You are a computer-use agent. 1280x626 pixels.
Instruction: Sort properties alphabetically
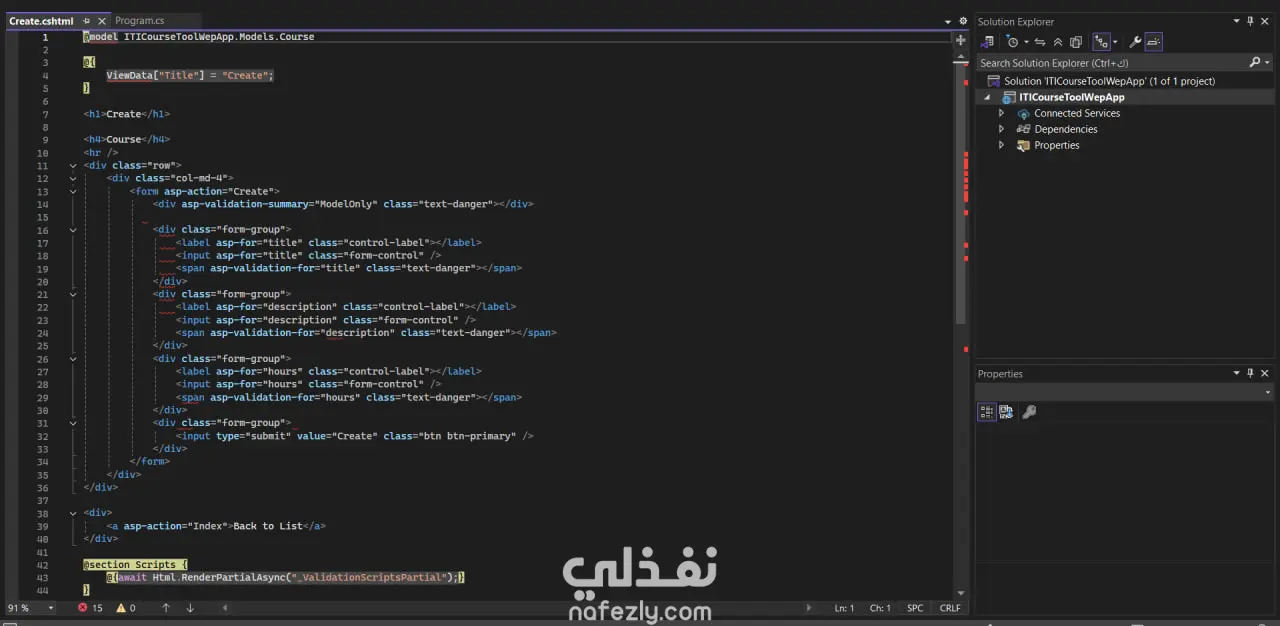coord(1006,412)
